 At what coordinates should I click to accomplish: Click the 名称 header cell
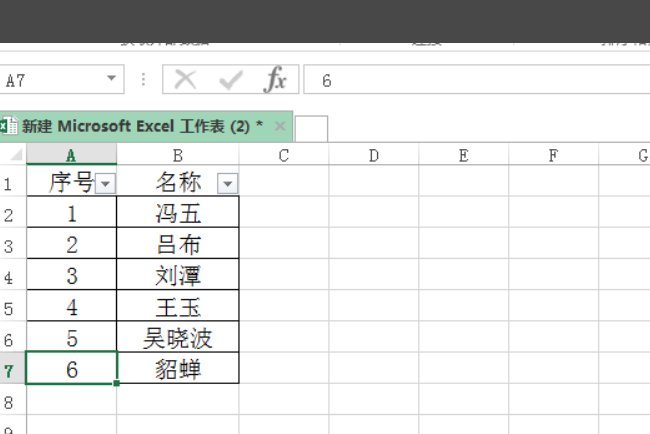pyautogui.click(x=178, y=181)
